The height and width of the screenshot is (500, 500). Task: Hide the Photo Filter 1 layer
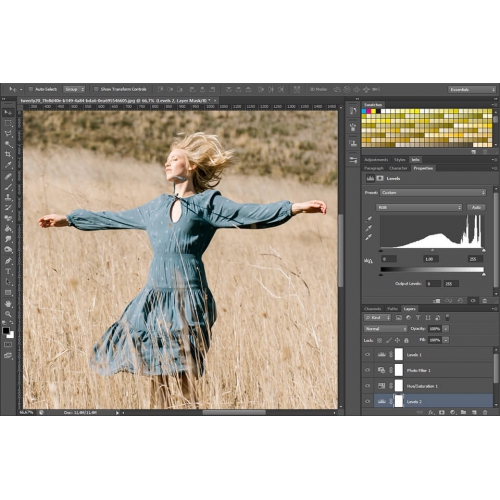(x=368, y=370)
